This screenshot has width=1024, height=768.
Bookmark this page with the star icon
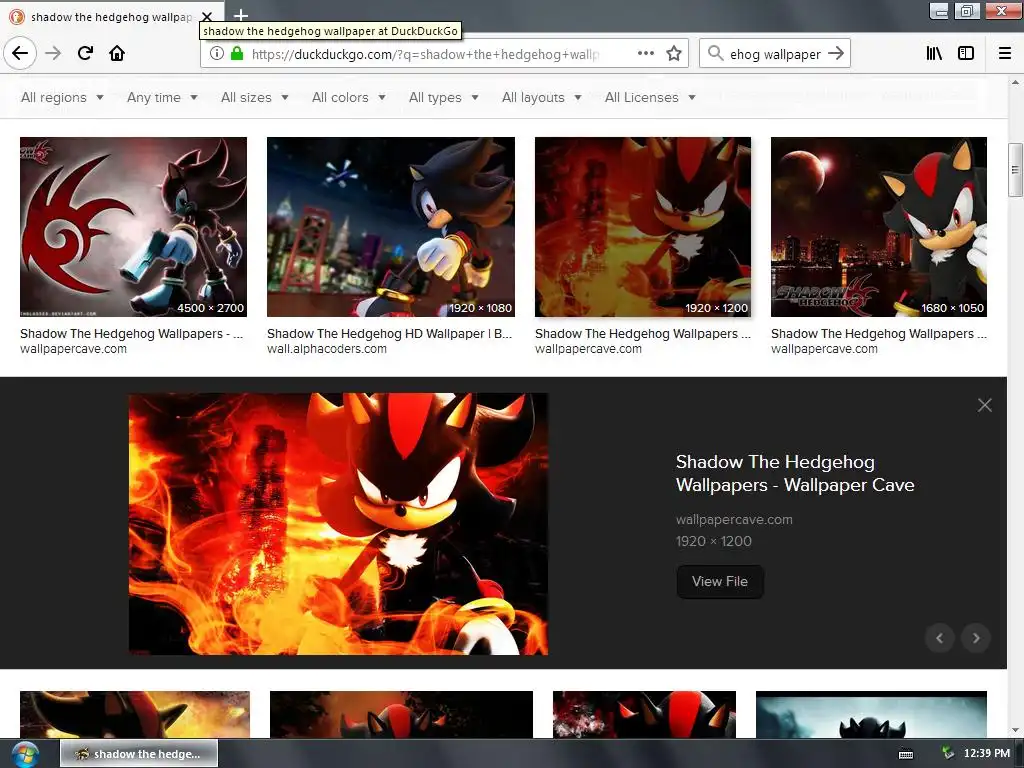[x=674, y=54]
